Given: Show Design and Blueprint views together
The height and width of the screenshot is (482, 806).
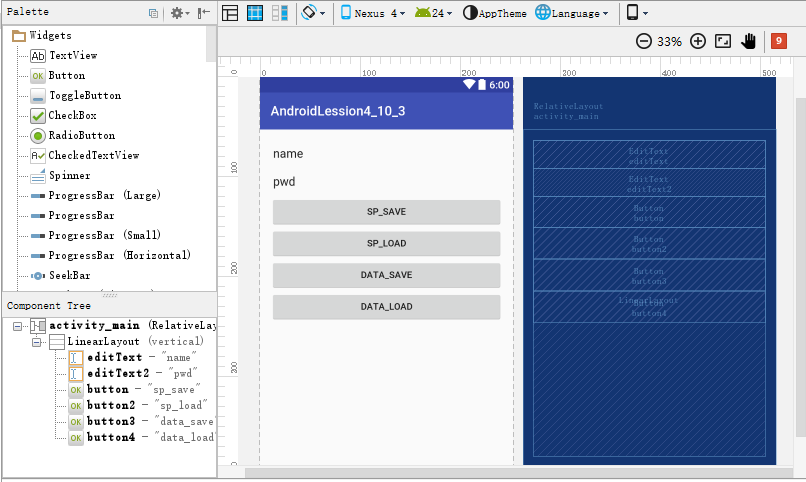Looking at the screenshot, I should 280,13.
